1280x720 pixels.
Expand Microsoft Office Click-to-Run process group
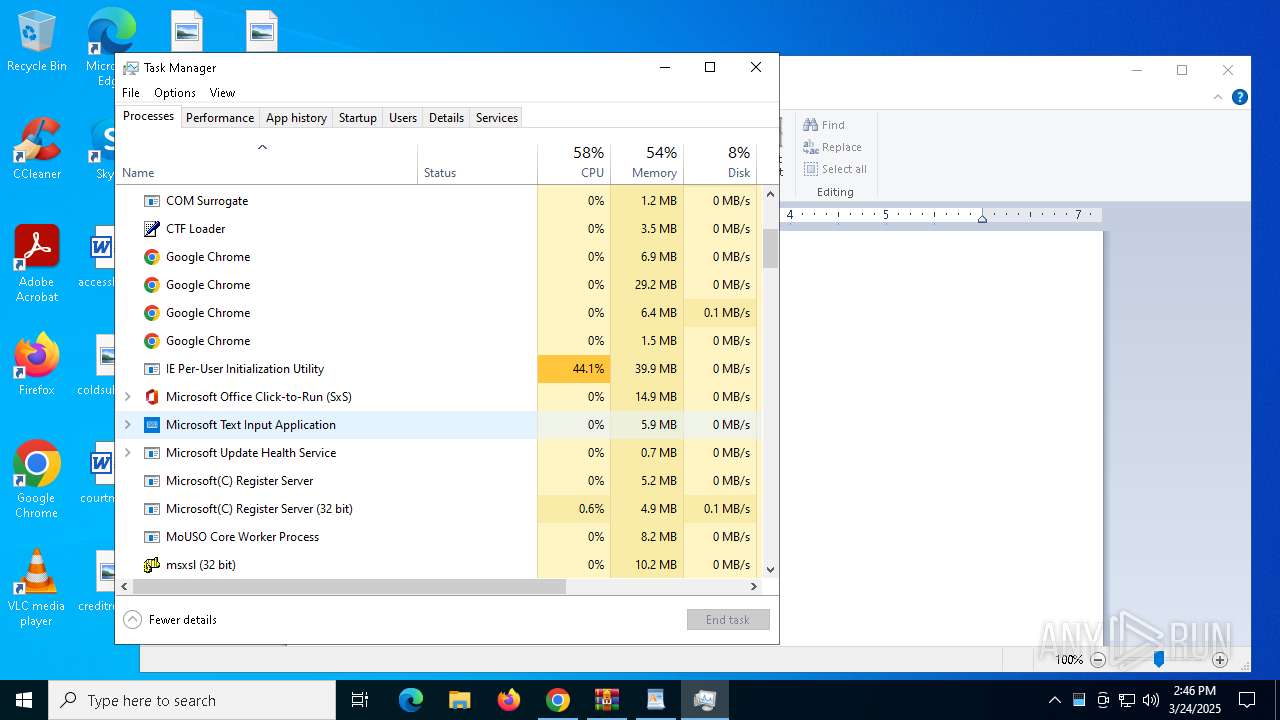click(x=127, y=397)
